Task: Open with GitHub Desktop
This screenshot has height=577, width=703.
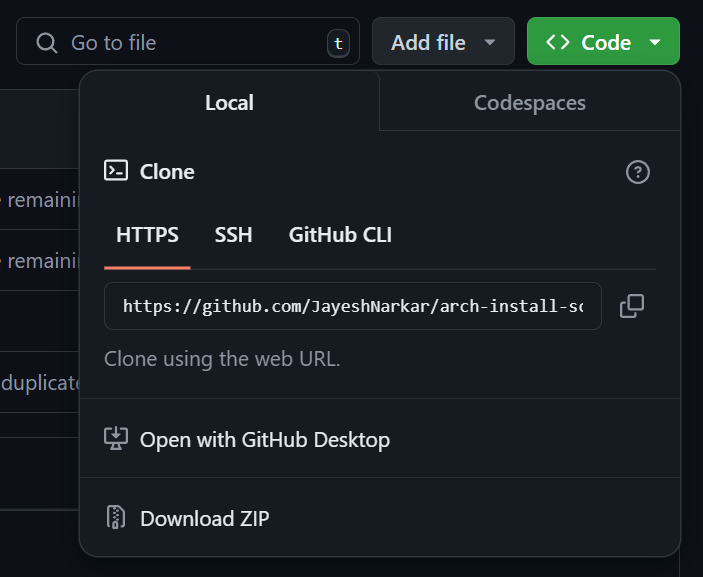Action: pyautogui.click(x=380, y=439)
